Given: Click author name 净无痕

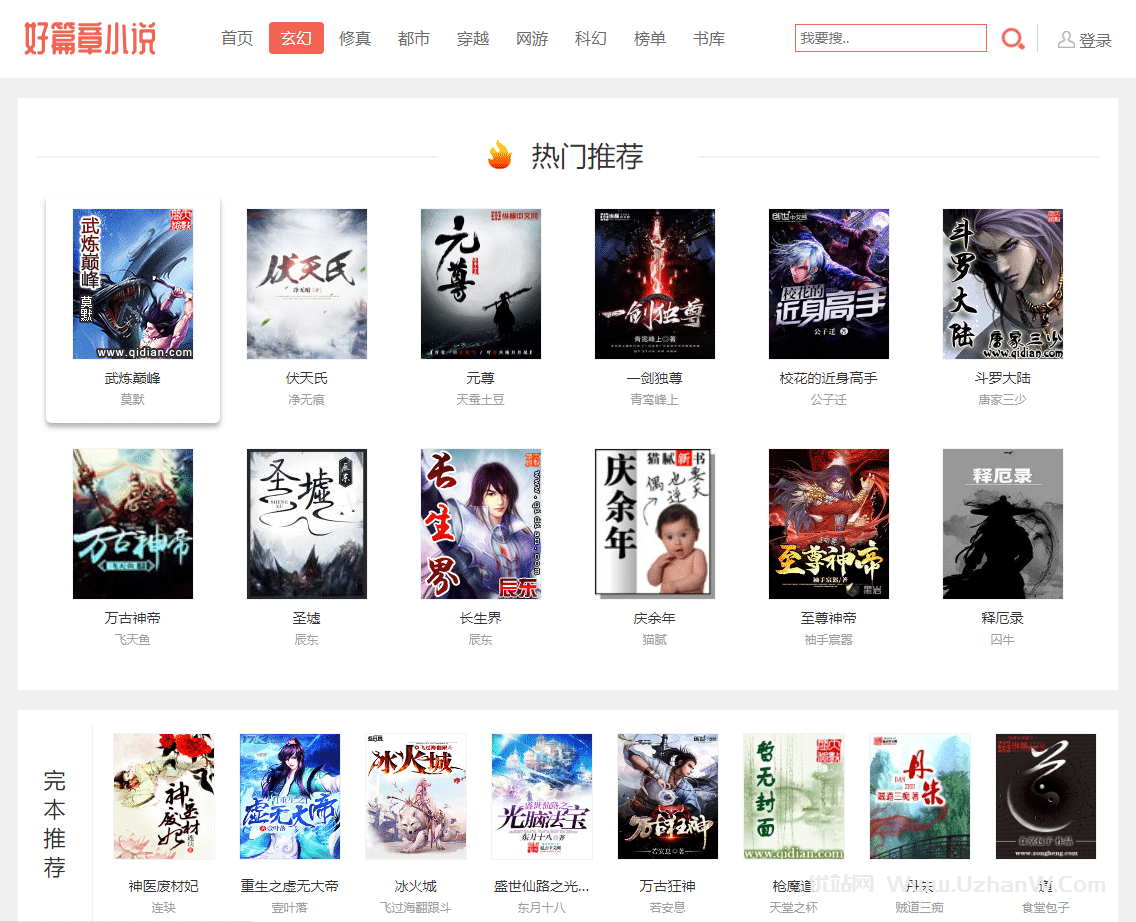Looking at the screenshot, I should 306,400.
